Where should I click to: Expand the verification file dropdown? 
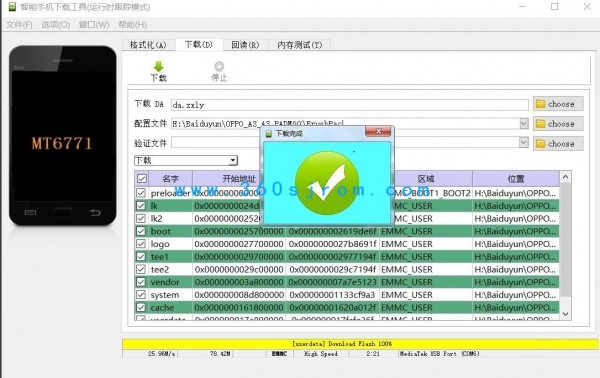click(x=524, y=142)
